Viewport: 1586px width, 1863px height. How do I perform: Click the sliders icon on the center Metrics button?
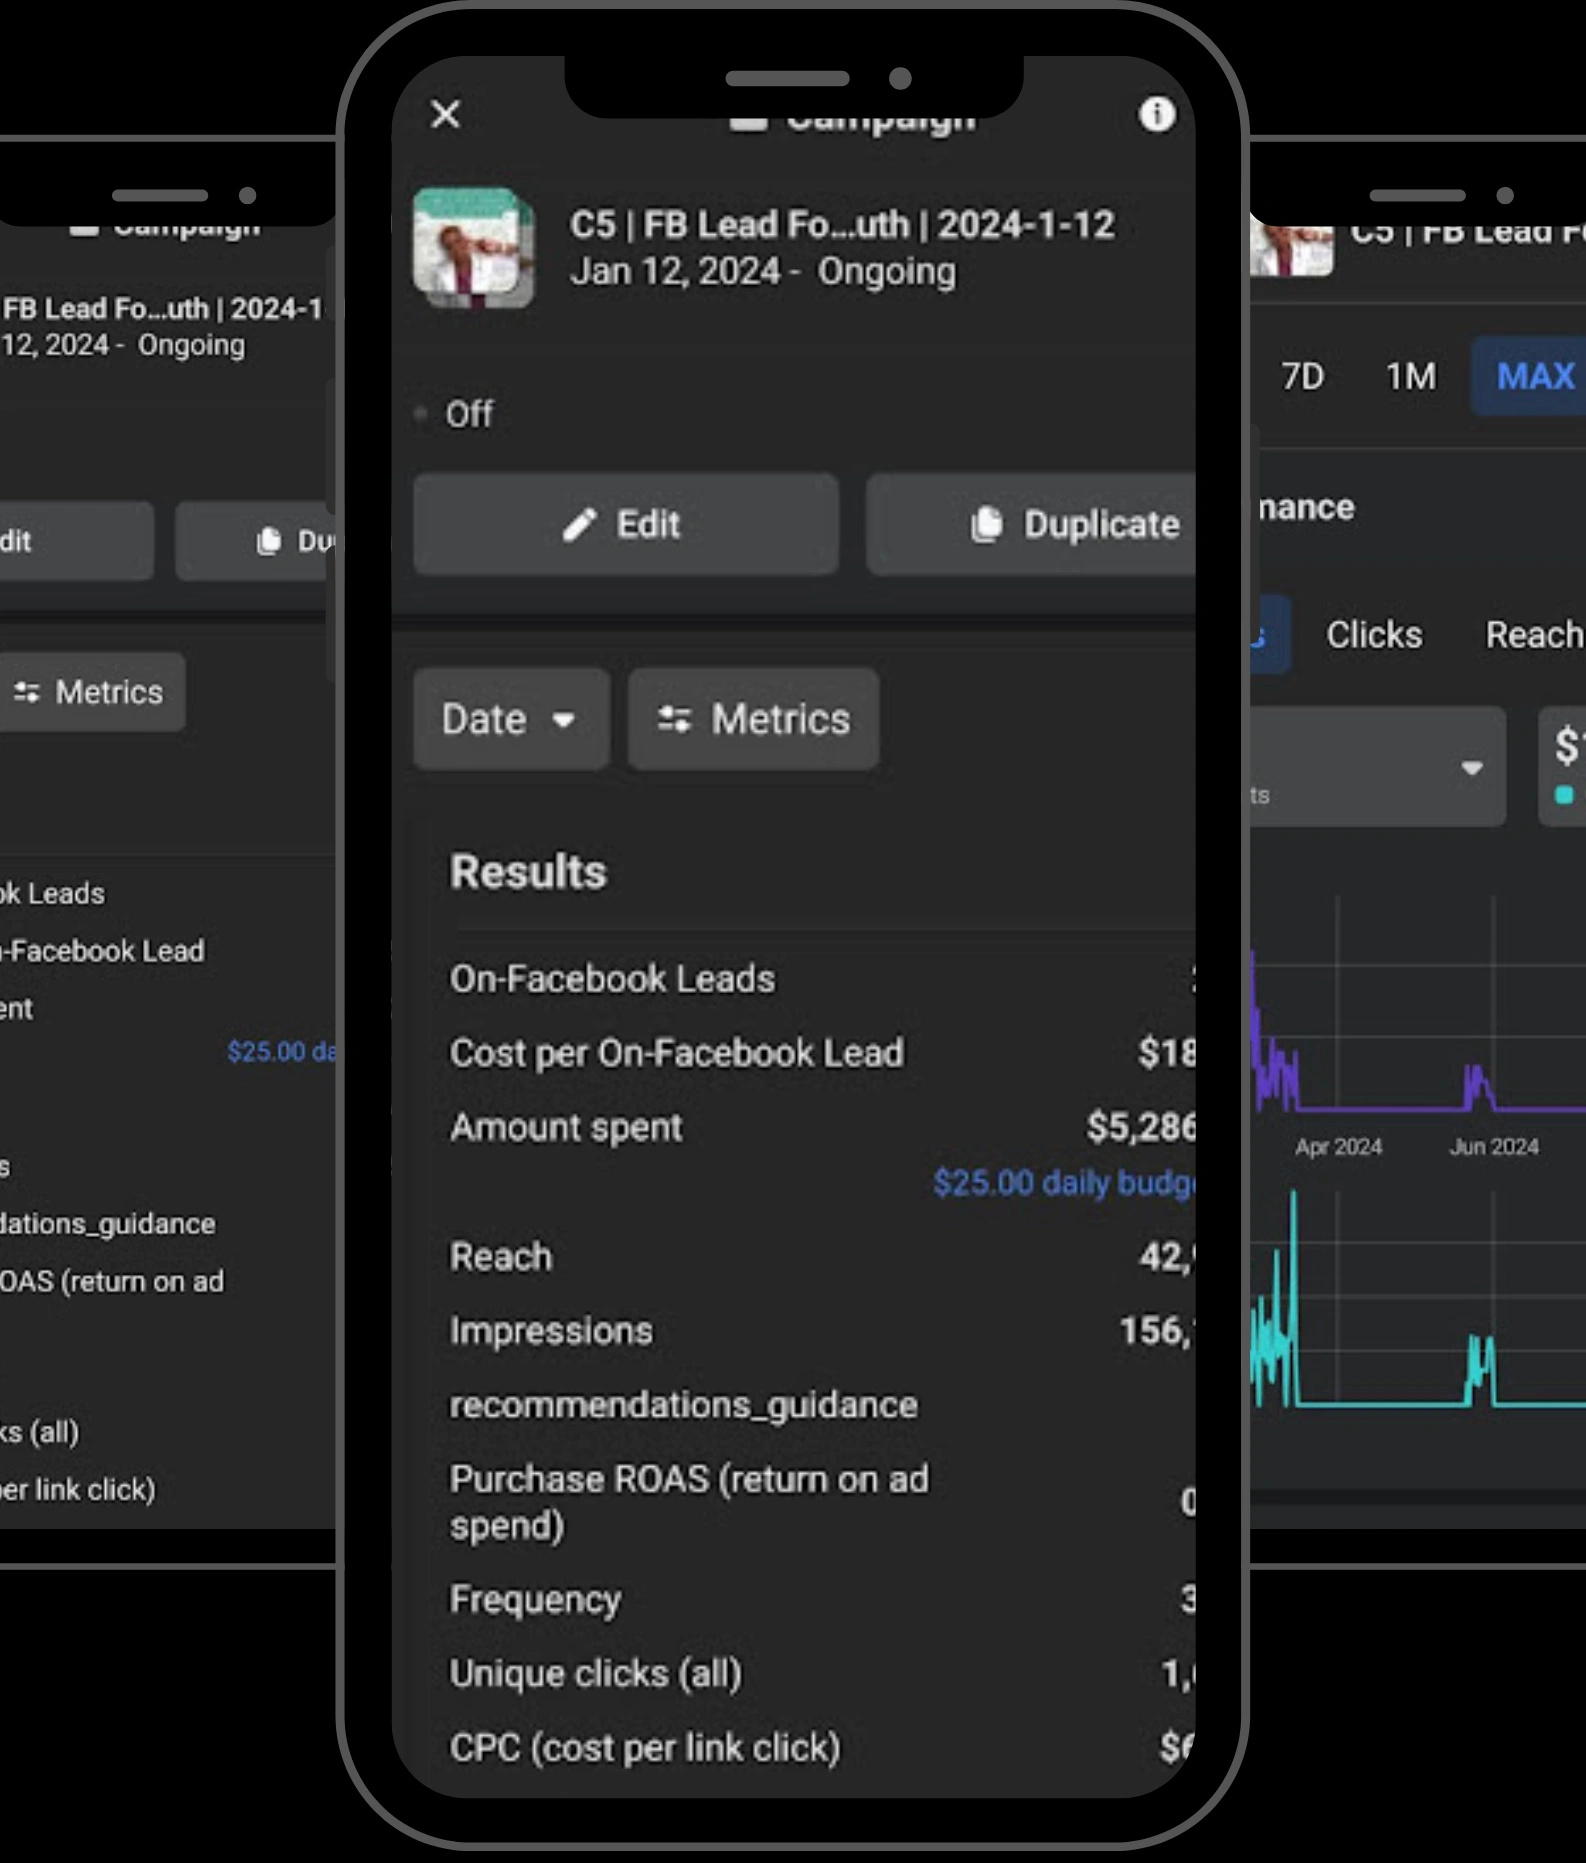coord(674,719)
